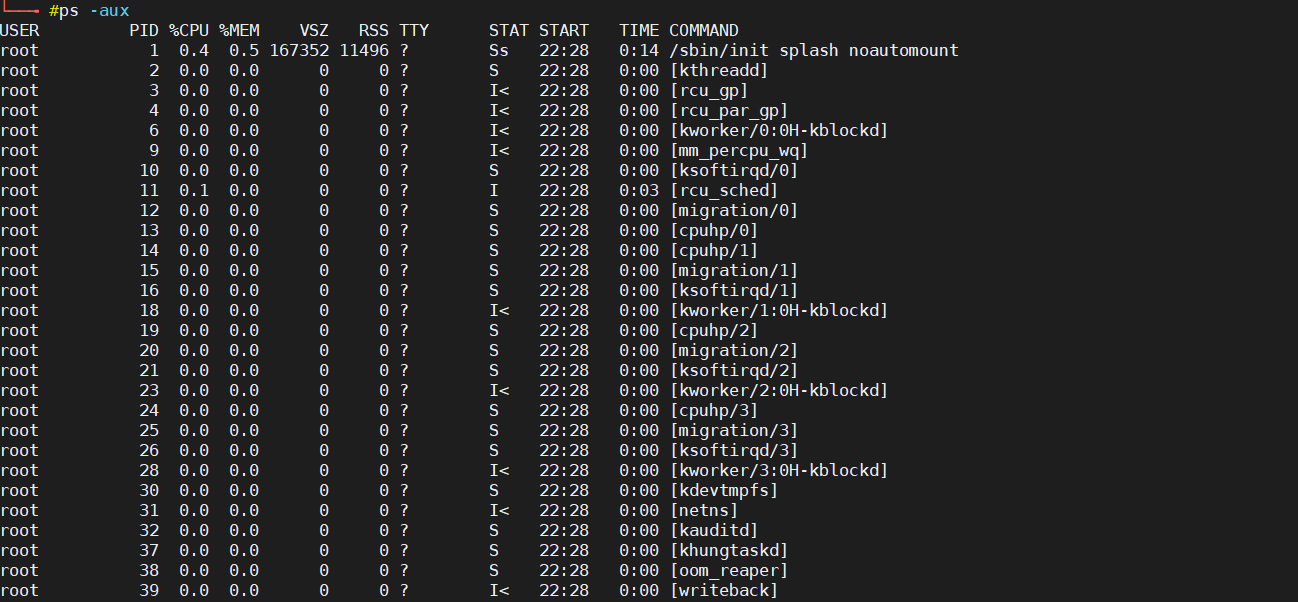Click the STAT column header
This screenshot has width=1298, height=602.
click(508, 31)
